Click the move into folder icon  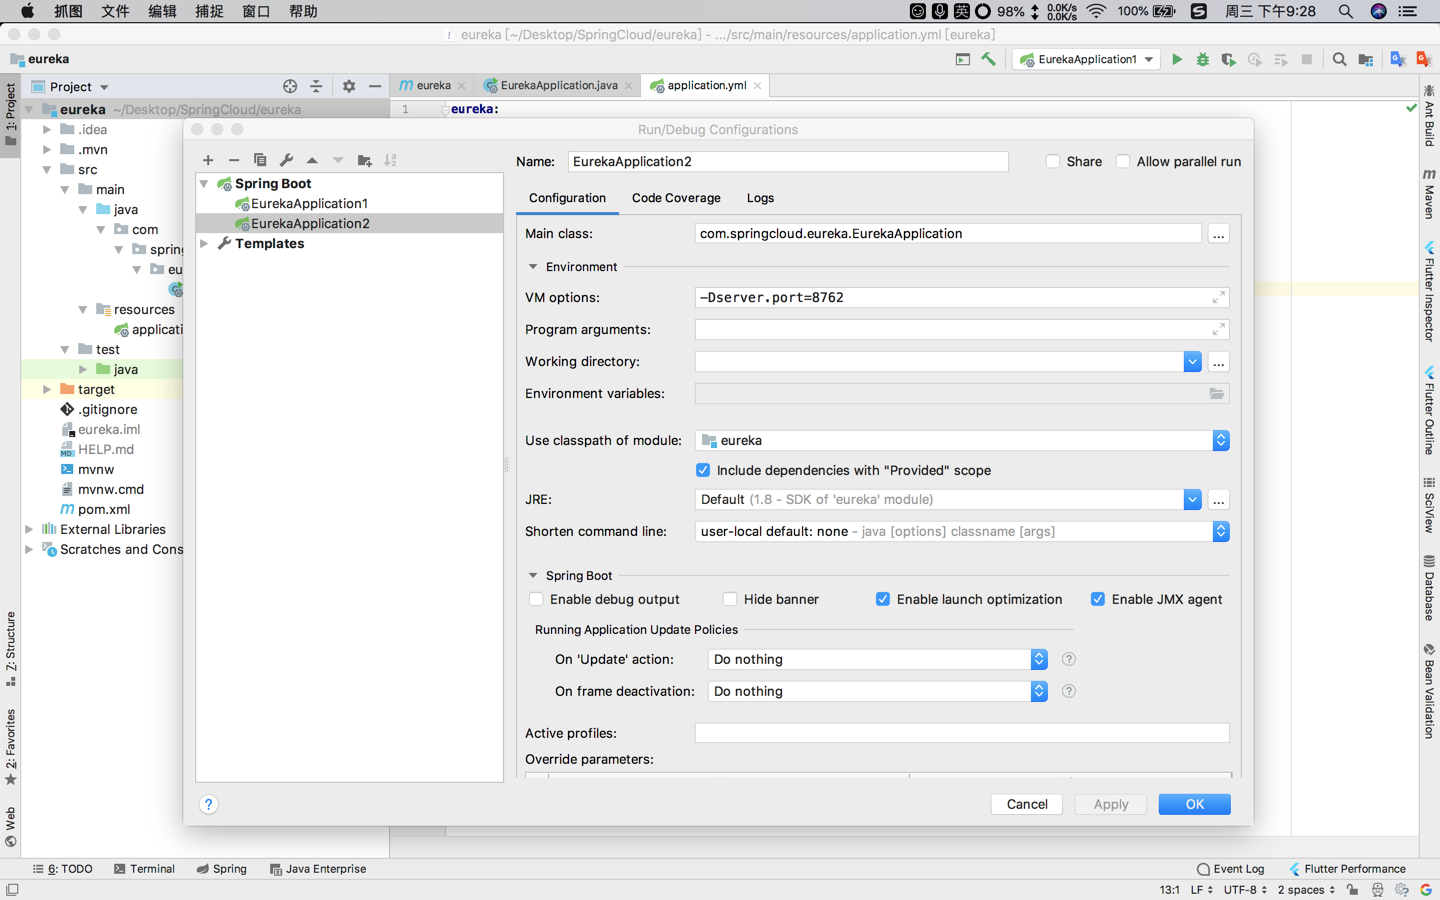point(364,160)
